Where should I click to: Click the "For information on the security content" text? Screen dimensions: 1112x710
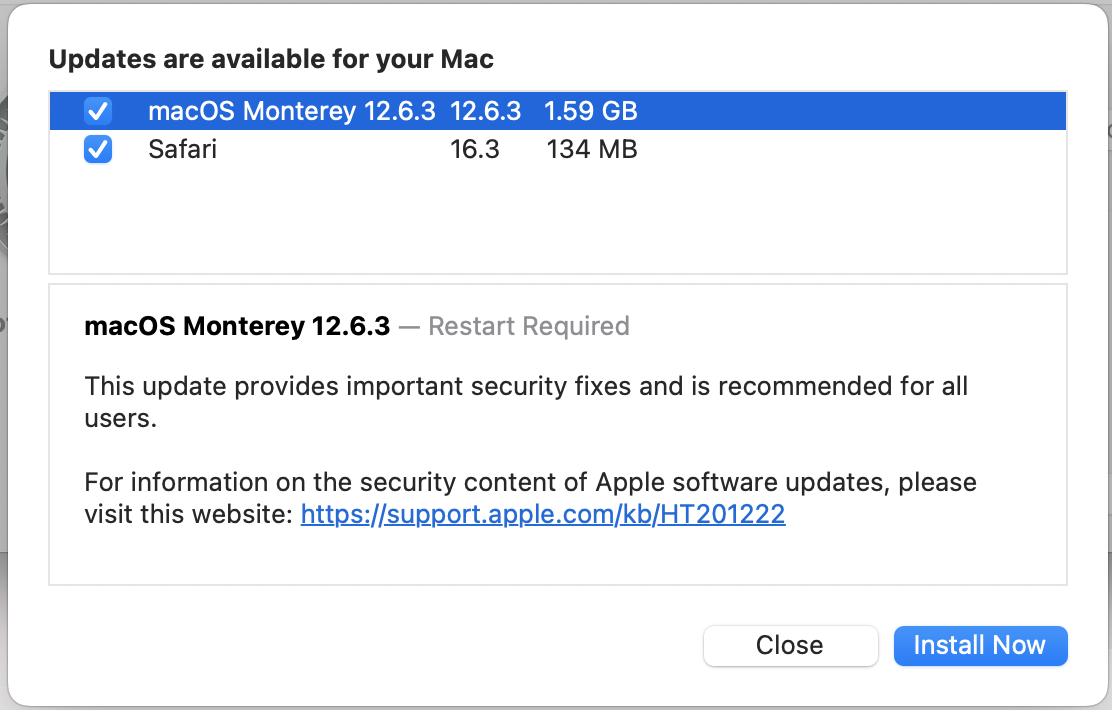[340, 482]
